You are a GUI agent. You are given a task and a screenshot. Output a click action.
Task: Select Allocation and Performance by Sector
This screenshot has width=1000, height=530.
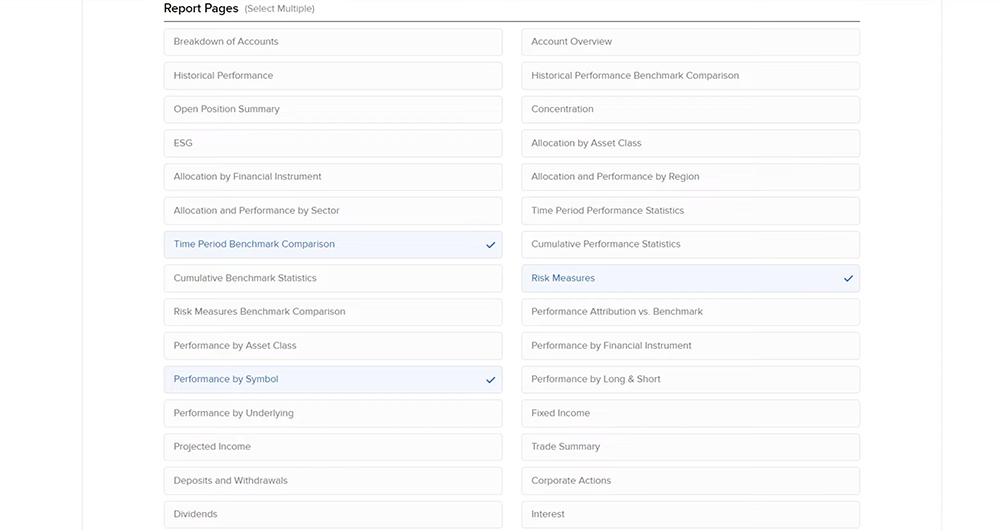332,211
